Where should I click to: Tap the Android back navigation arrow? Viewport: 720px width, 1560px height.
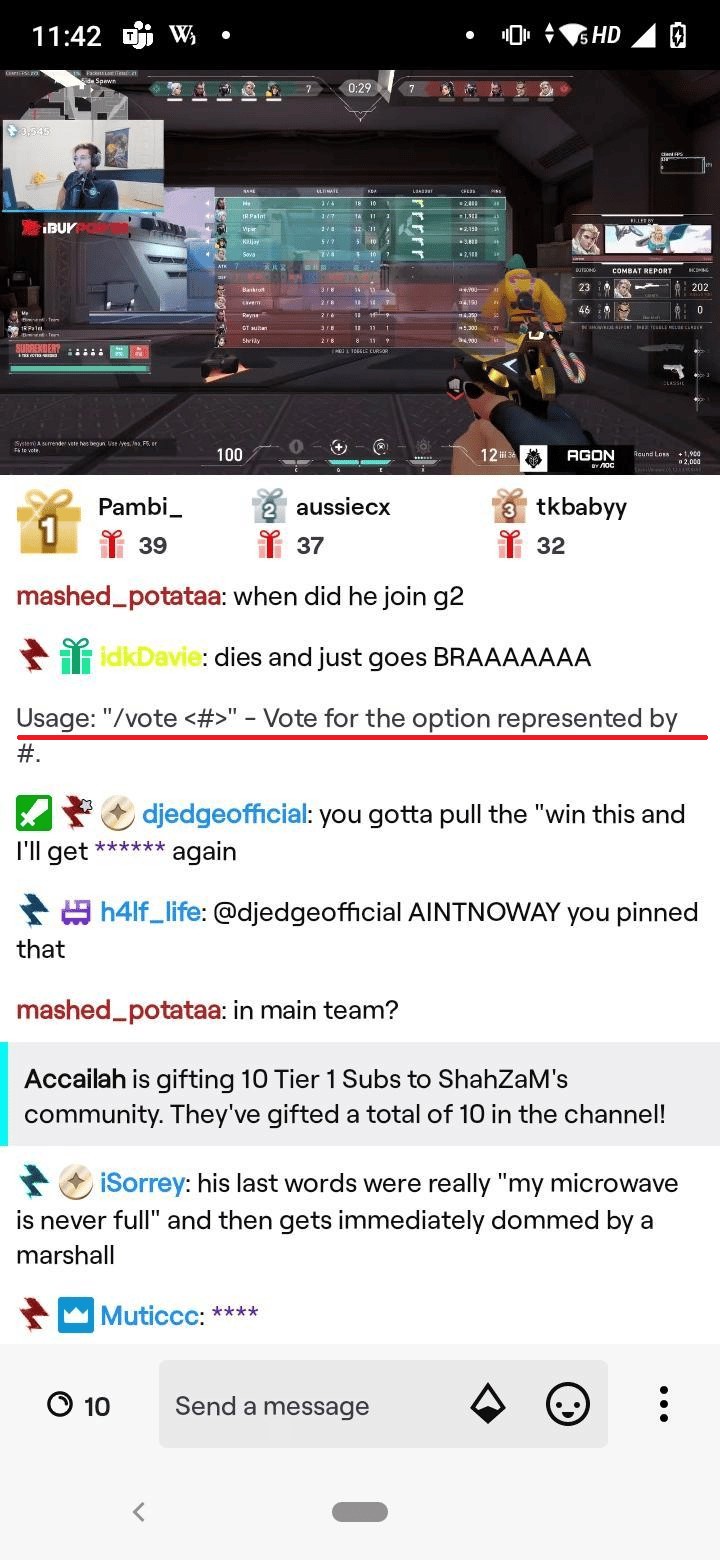139,1512
